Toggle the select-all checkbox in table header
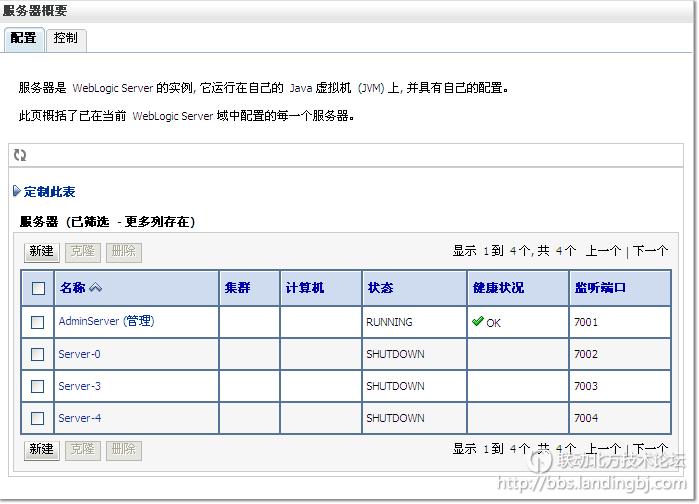This screenshot has height=504, width=699. pyautogui.click(x=38, y=288)
